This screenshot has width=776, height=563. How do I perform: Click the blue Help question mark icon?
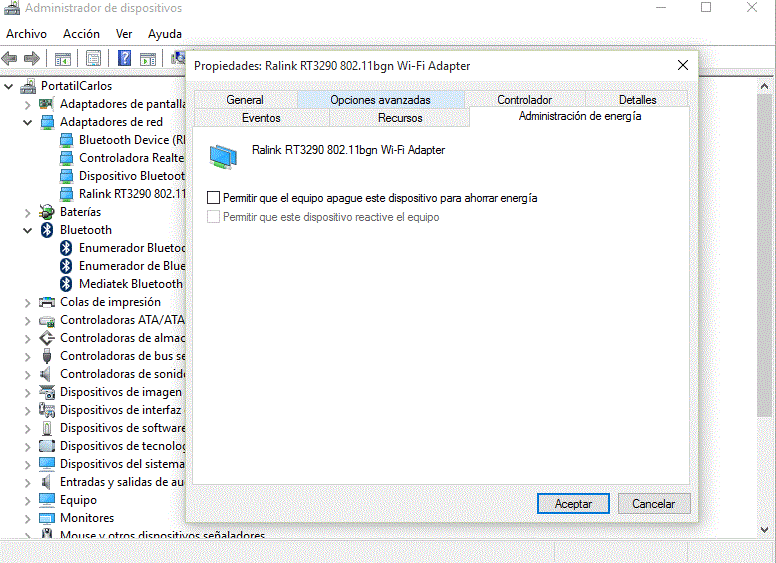click(x=125, y=58)
